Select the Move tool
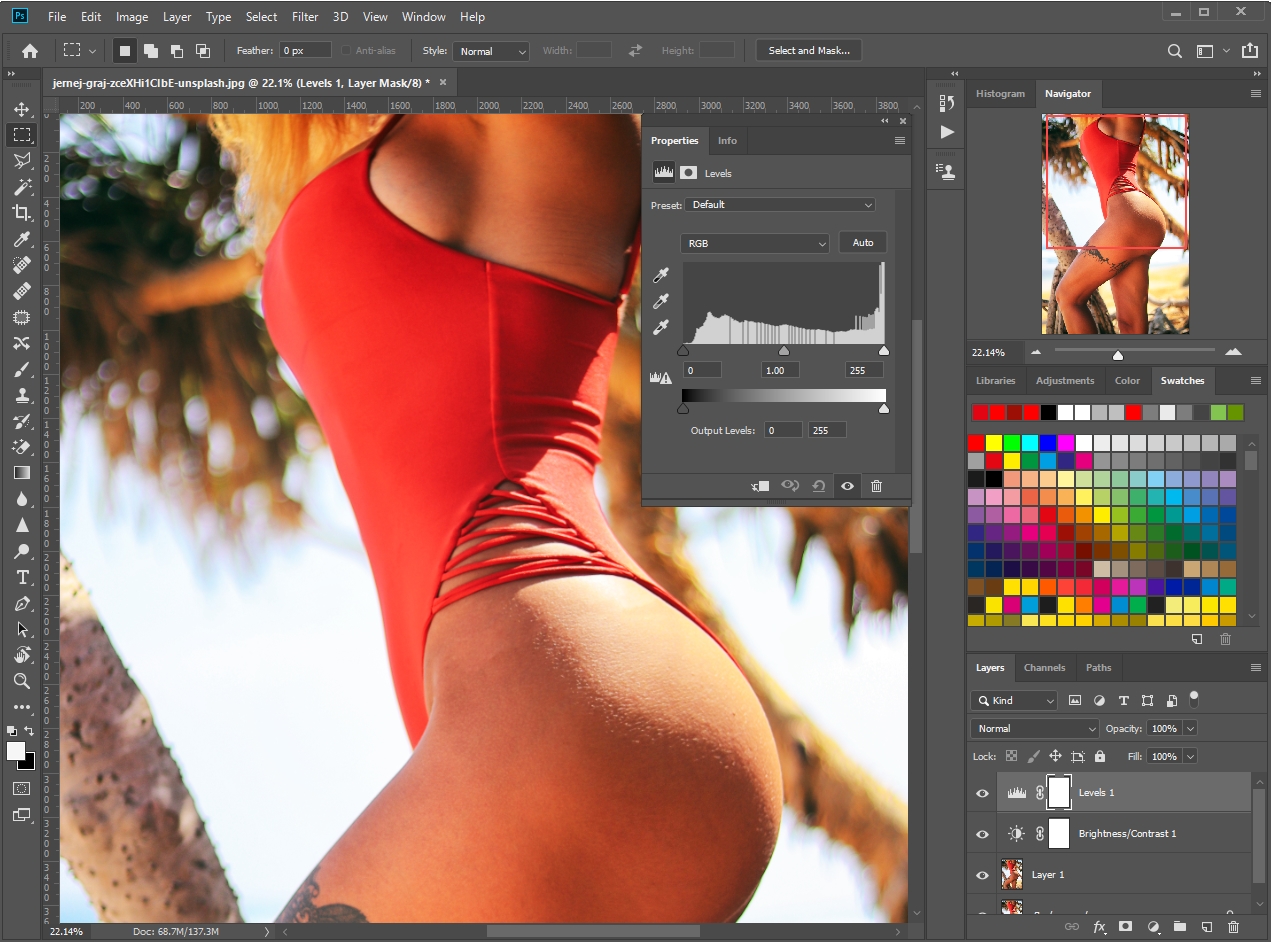 (22, 109)
